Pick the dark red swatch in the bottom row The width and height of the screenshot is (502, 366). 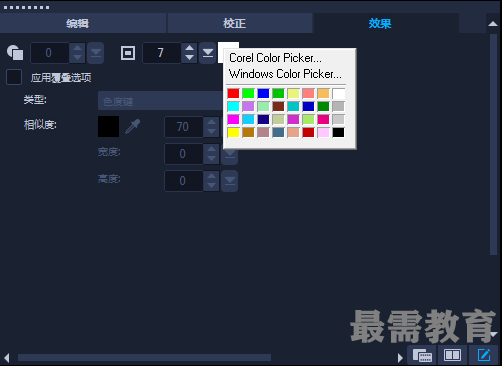[308, 132]
